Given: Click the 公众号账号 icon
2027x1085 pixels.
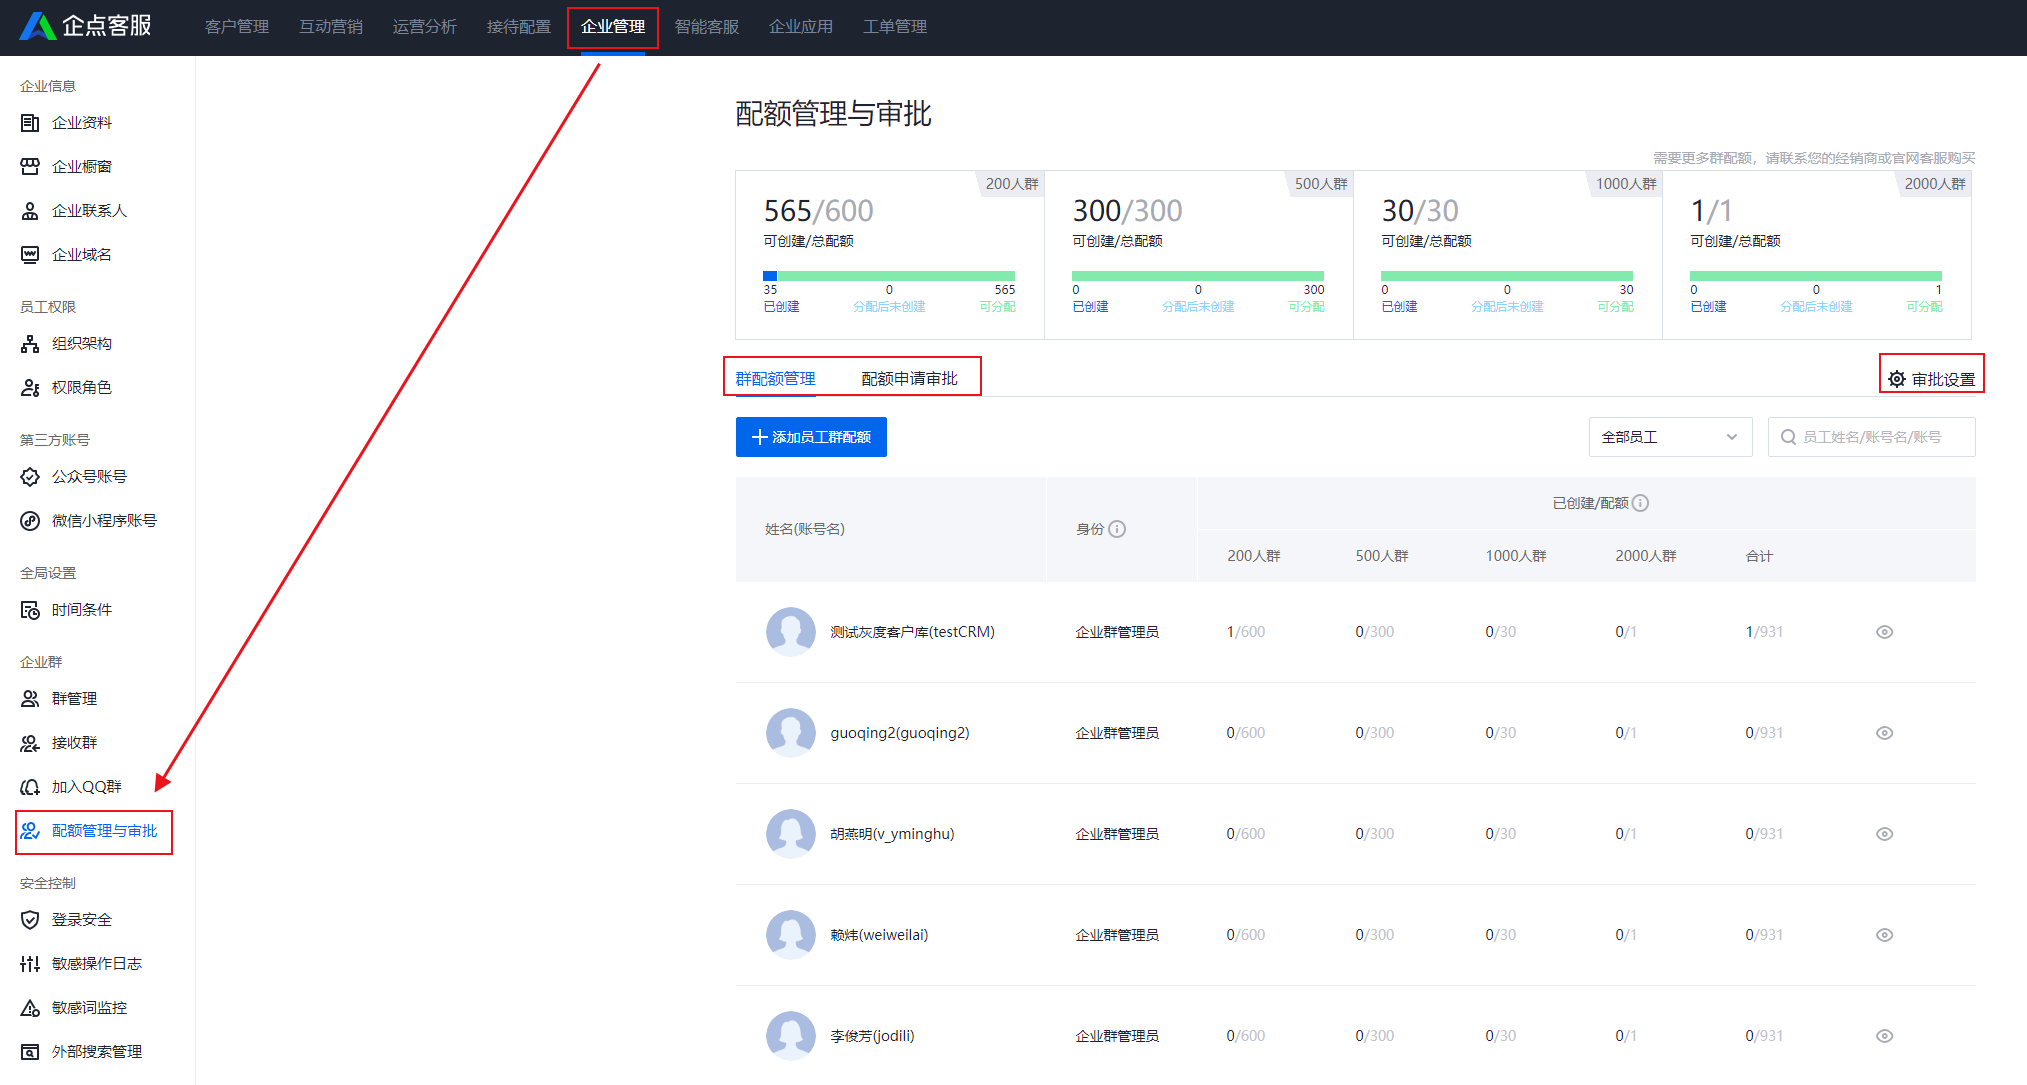Looking at the screenshot, I should pyautogui.click(x=30, y=477).
